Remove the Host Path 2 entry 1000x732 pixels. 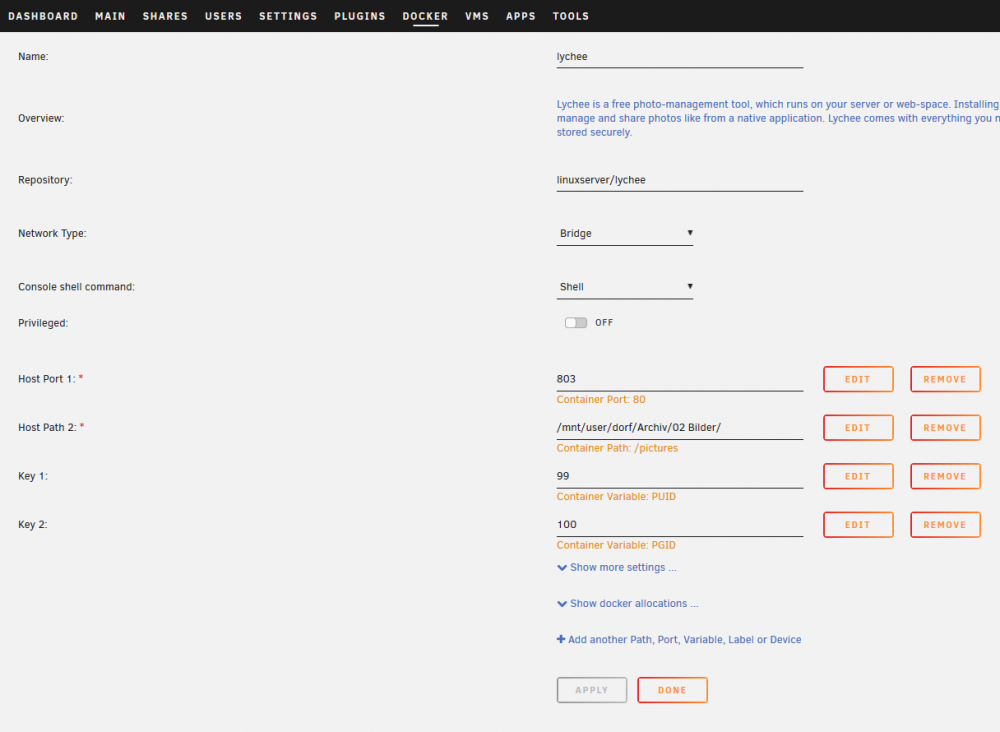(x=945, y=428)
